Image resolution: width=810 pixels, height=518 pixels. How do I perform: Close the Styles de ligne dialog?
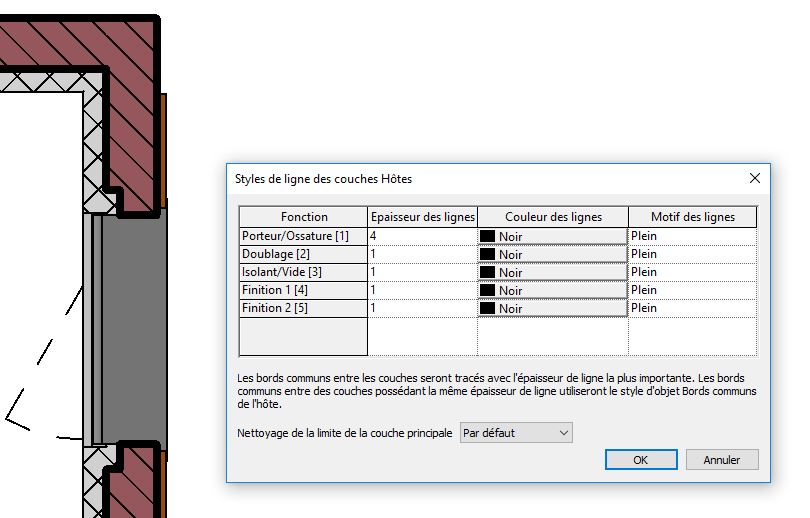(755, 178)
